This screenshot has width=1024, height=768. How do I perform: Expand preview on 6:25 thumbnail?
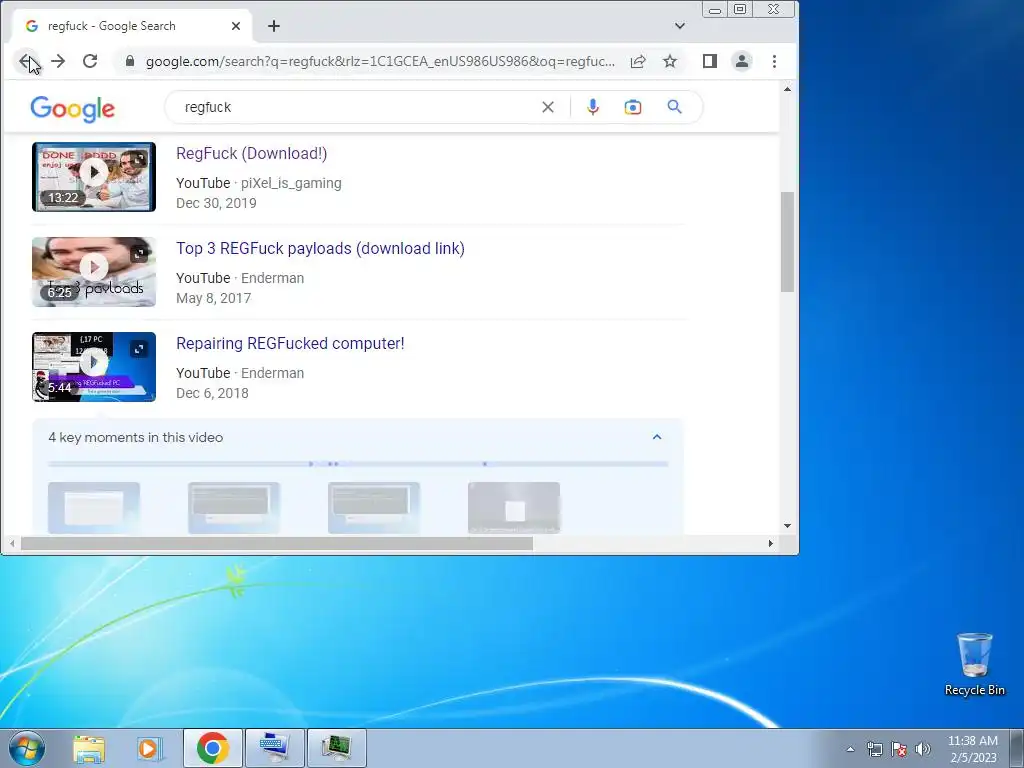coord(139,254)
